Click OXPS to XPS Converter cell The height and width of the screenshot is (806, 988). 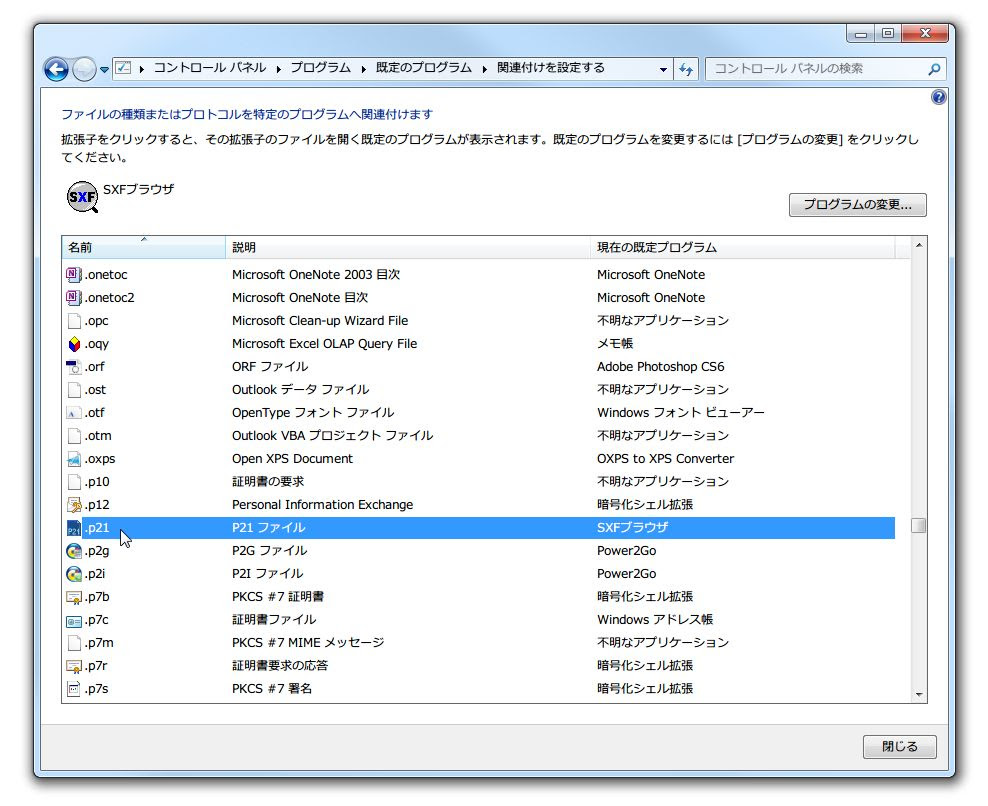pos(665,459)
